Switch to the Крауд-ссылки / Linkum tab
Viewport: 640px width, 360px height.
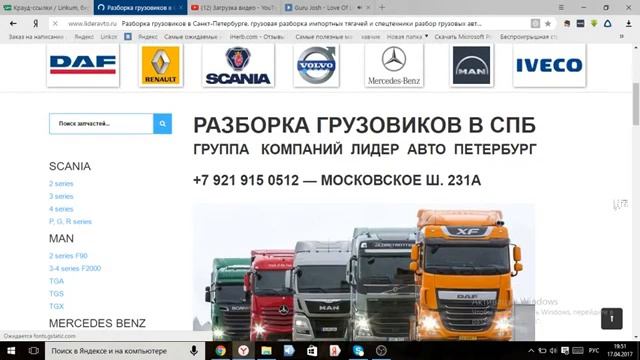click(x=46, y=7)
